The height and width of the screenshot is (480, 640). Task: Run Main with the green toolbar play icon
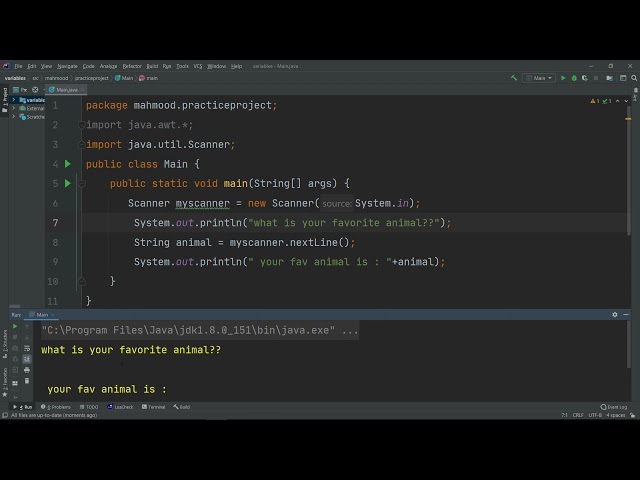[x=563, y=78]
